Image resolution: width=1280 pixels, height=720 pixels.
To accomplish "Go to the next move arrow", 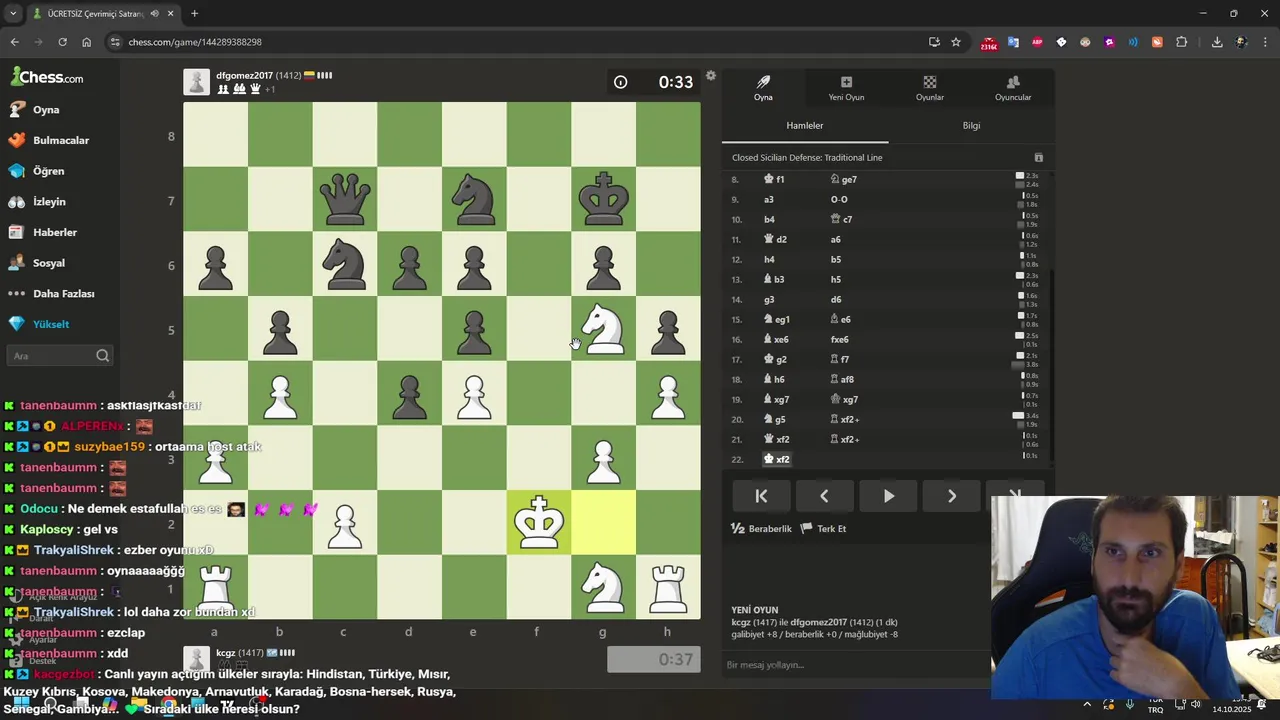I will click(x=951, y=496).
